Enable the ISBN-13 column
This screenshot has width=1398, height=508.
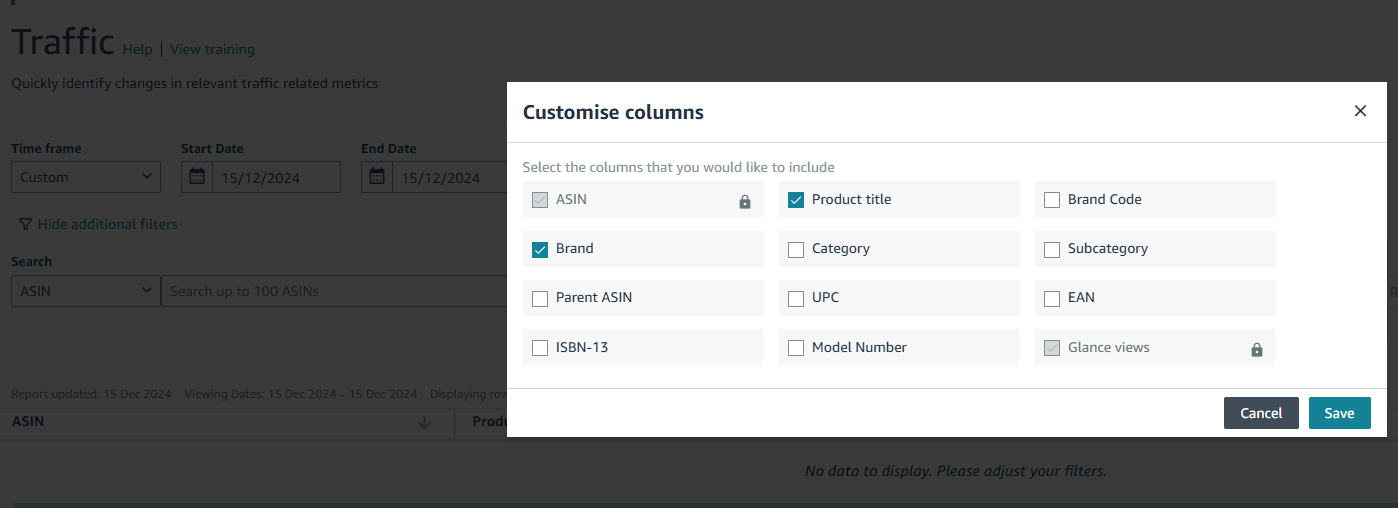point(540,348)
